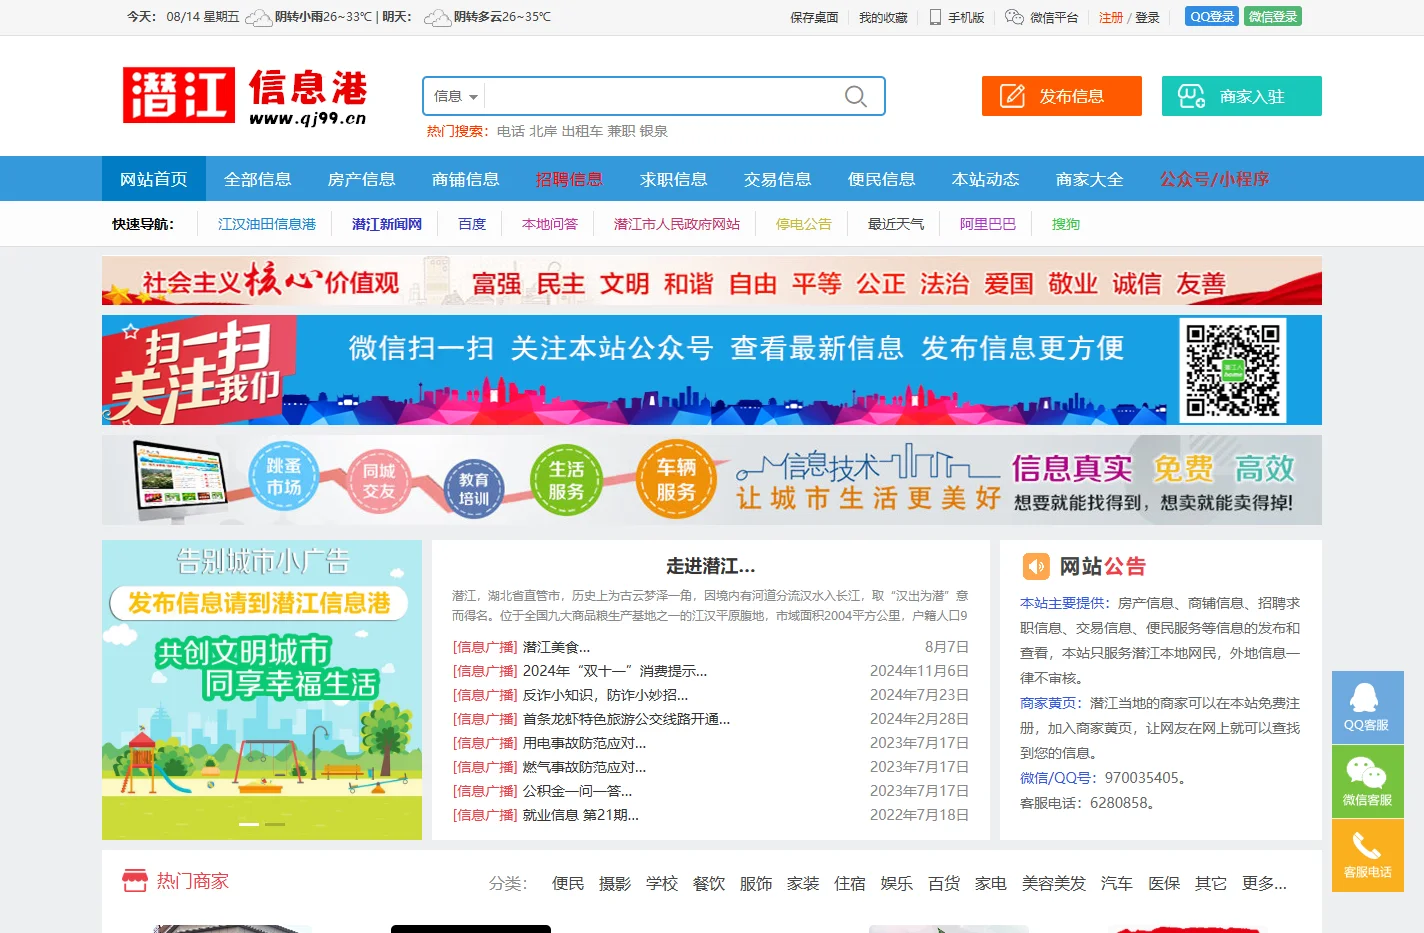The height and width of the screenshot is (933, 1424).
Task: Select the 网站首页 nav tab
Action: click(x=154, y=179)
